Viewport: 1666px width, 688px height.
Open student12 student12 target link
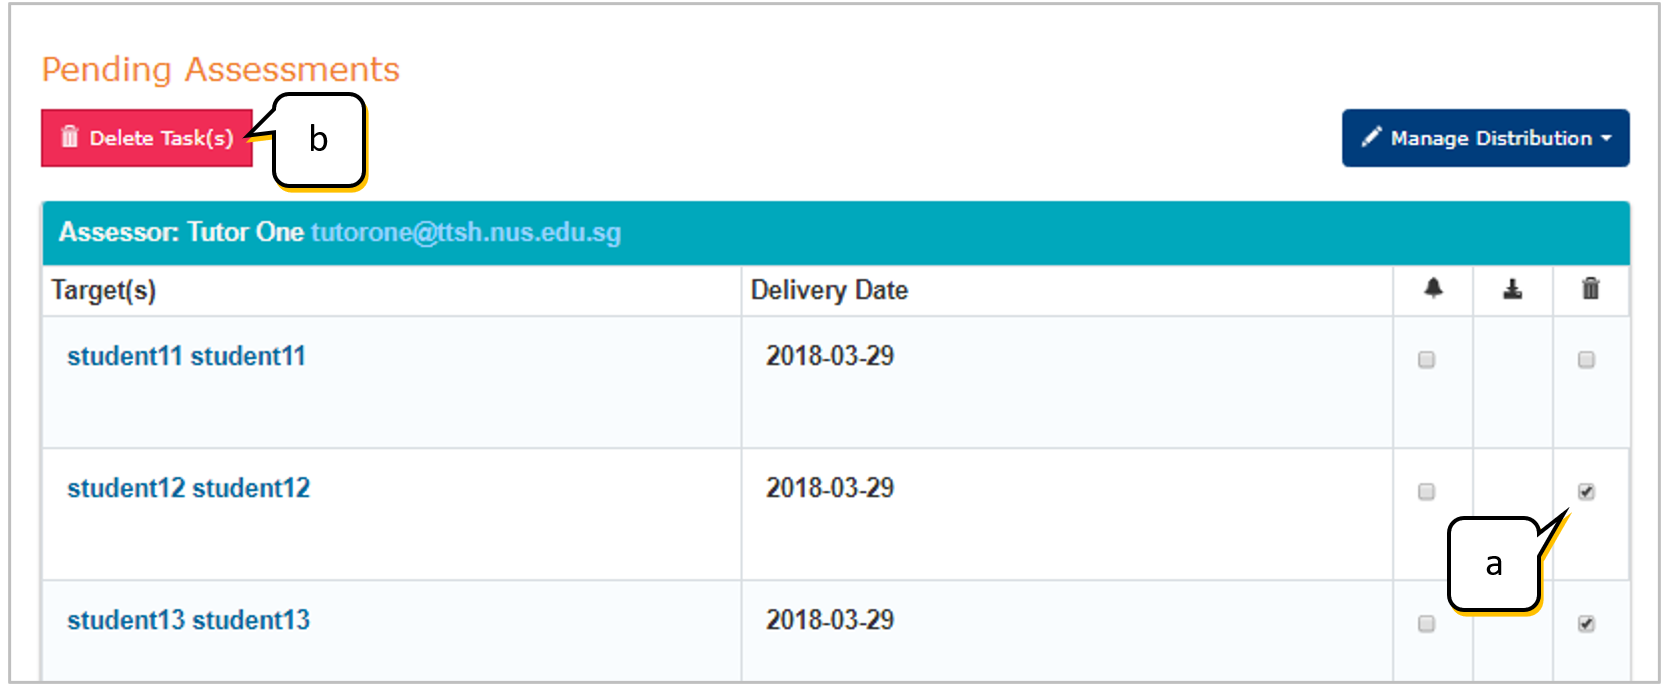pos(188,488)
